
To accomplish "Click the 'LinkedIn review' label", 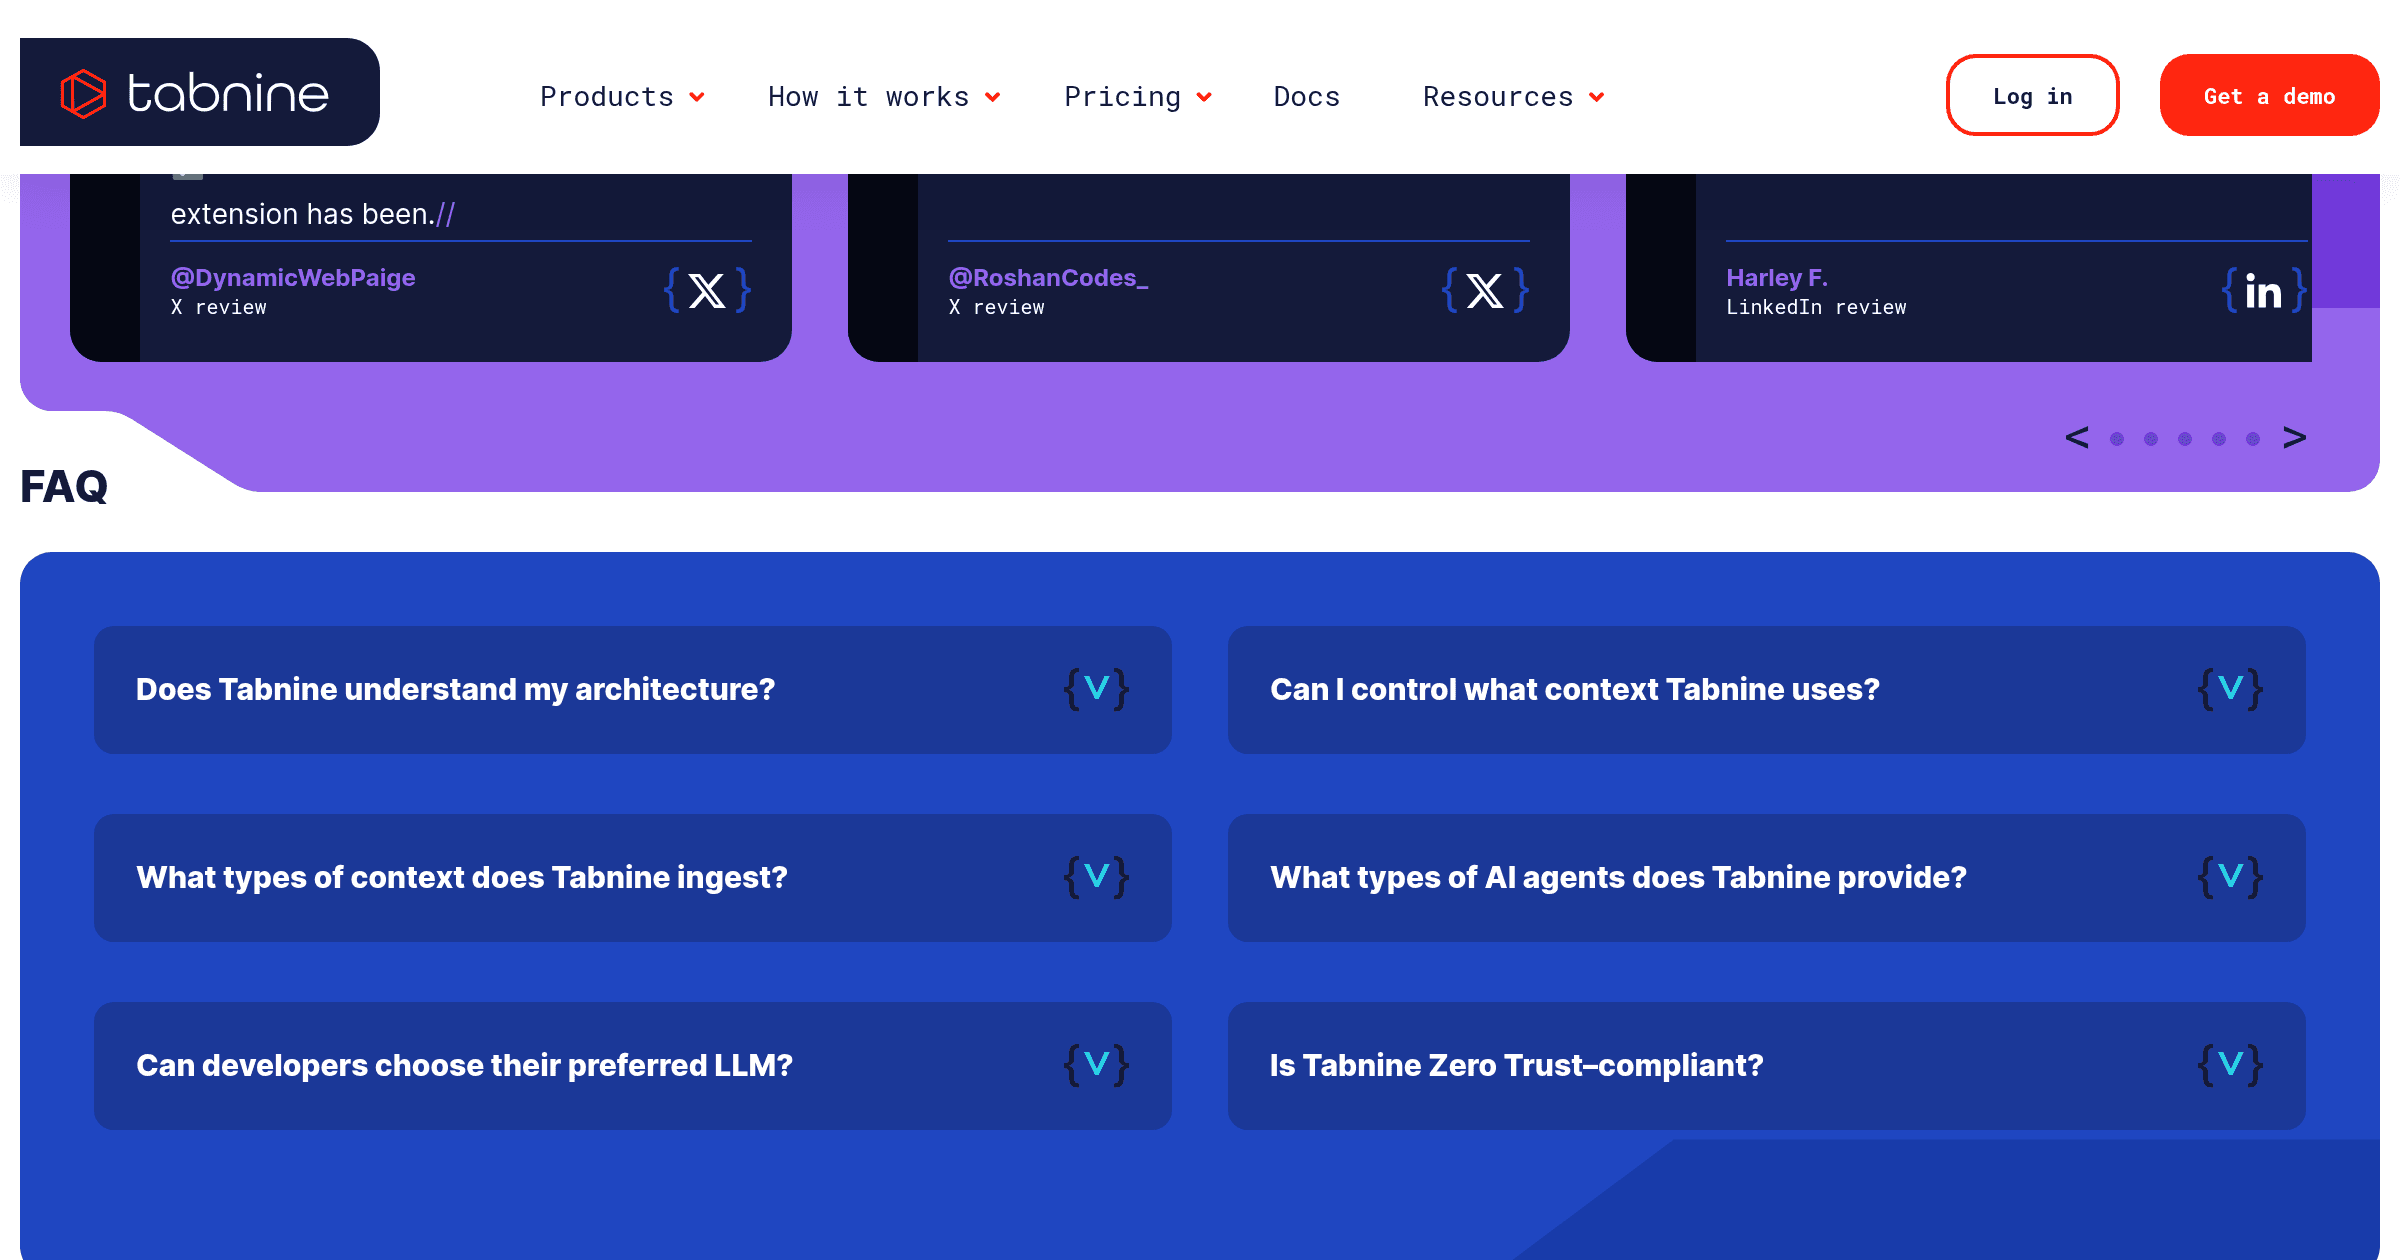I will pyautogui.click(x=1816, y=308).
